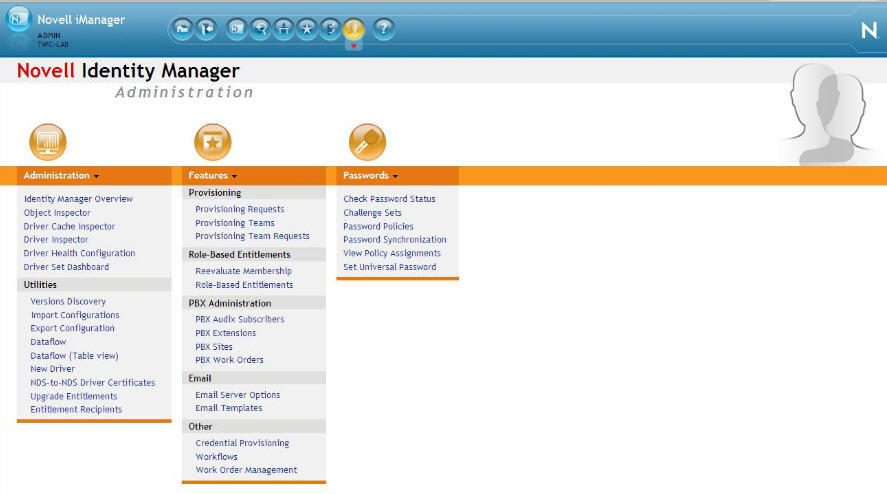Image resolution: width=887 pixels, height=494 pixels.
Task: Open Check Password Status
Action: (389, 199)
